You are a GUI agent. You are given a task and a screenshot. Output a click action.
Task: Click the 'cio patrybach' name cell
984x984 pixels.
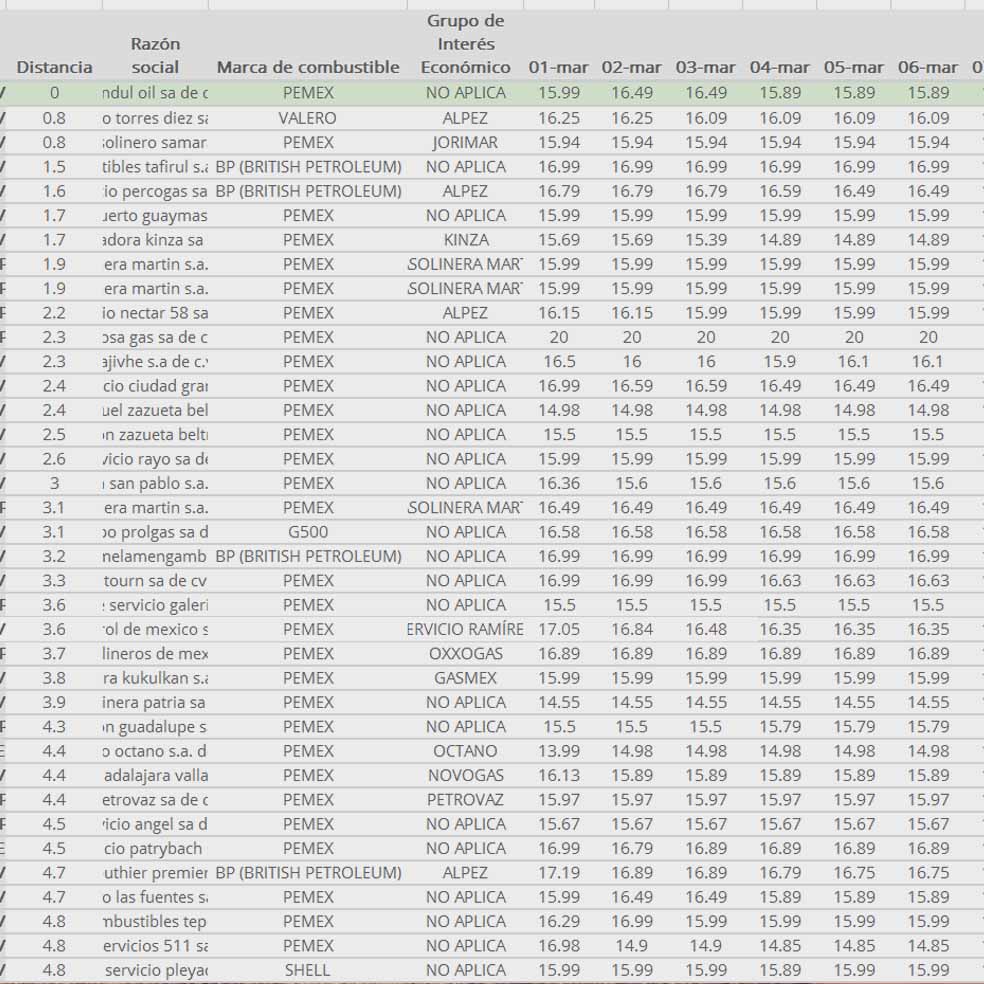pyautogui.click(x=156, y=848)
